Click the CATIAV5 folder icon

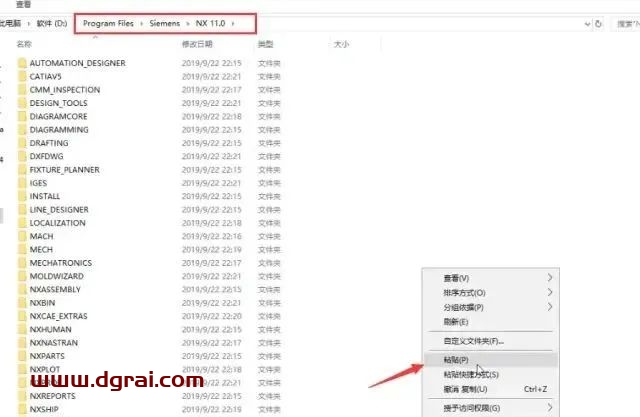point(22,77)
